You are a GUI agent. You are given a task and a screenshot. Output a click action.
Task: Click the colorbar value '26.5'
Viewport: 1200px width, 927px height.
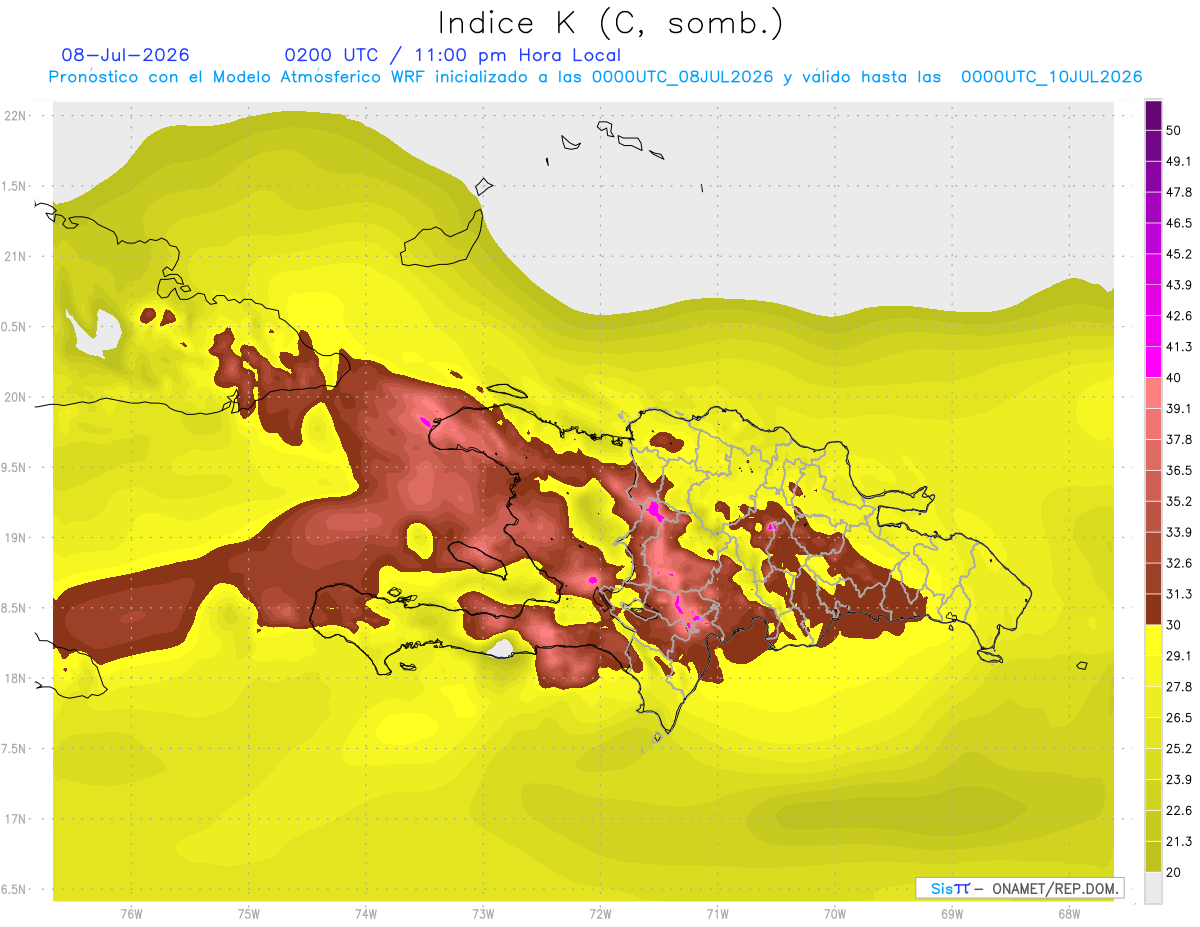(1179, 718)
